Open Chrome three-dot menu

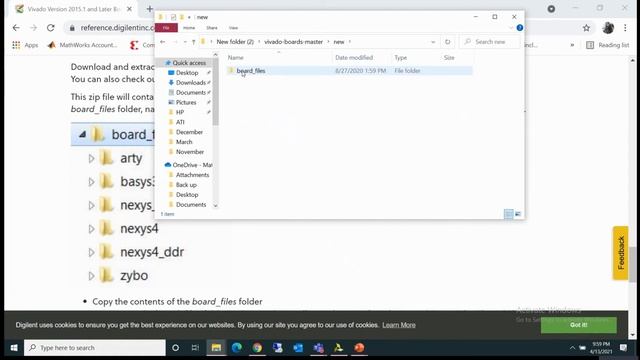(x=625, y=28)
